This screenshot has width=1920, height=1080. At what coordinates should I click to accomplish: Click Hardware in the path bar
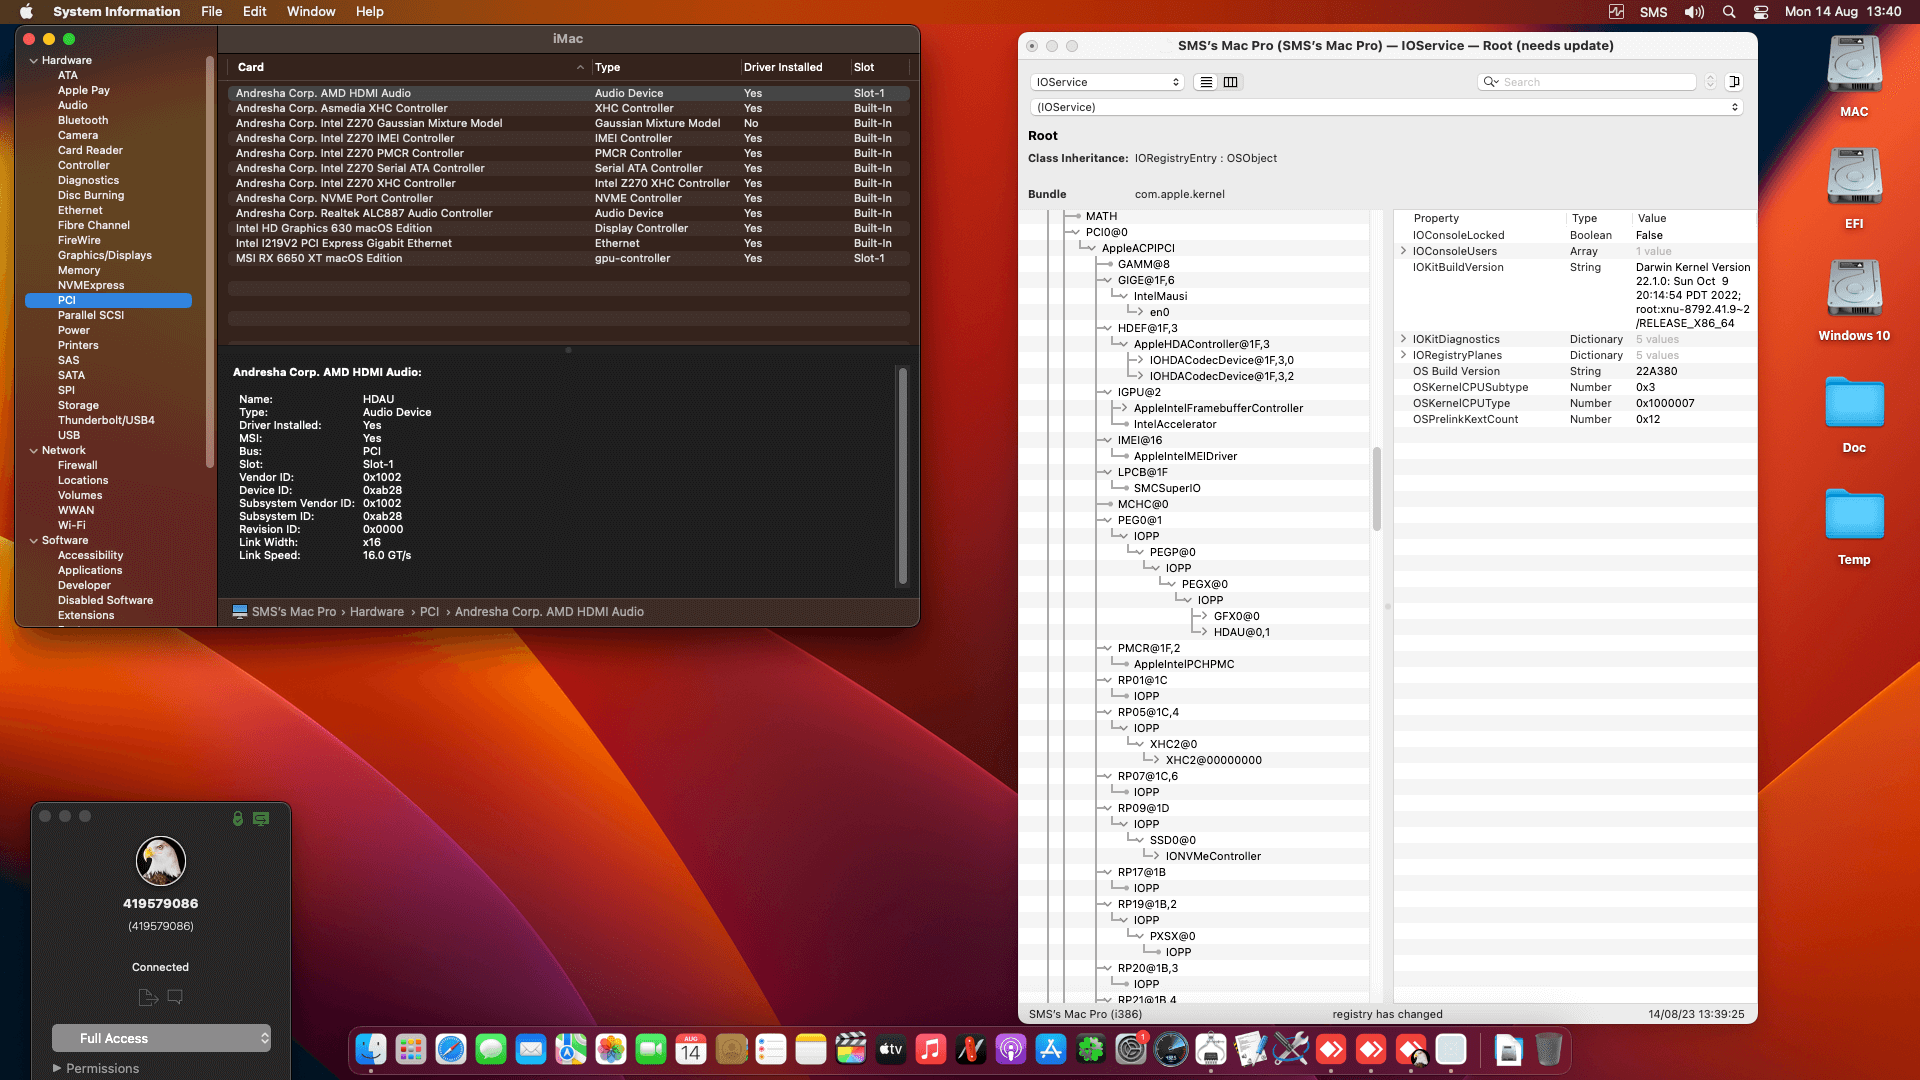pyautogui.click(x=377, y=611)
